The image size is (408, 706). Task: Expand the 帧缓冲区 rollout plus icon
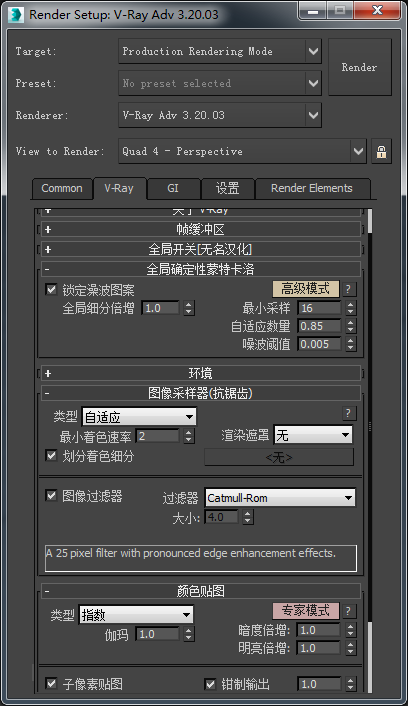coord(48,230)
